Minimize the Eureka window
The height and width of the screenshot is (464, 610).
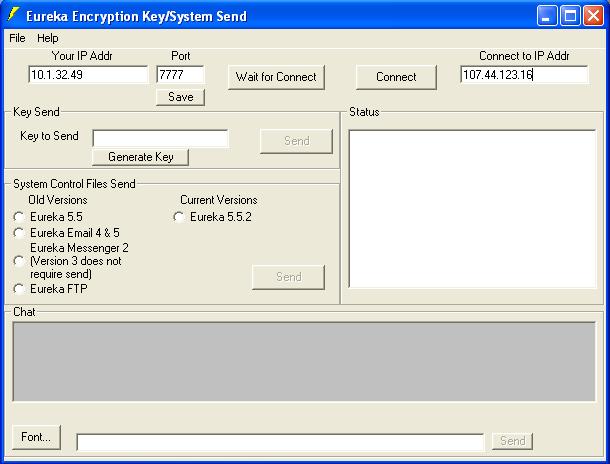pyautogui.click(x=547, y=16)
